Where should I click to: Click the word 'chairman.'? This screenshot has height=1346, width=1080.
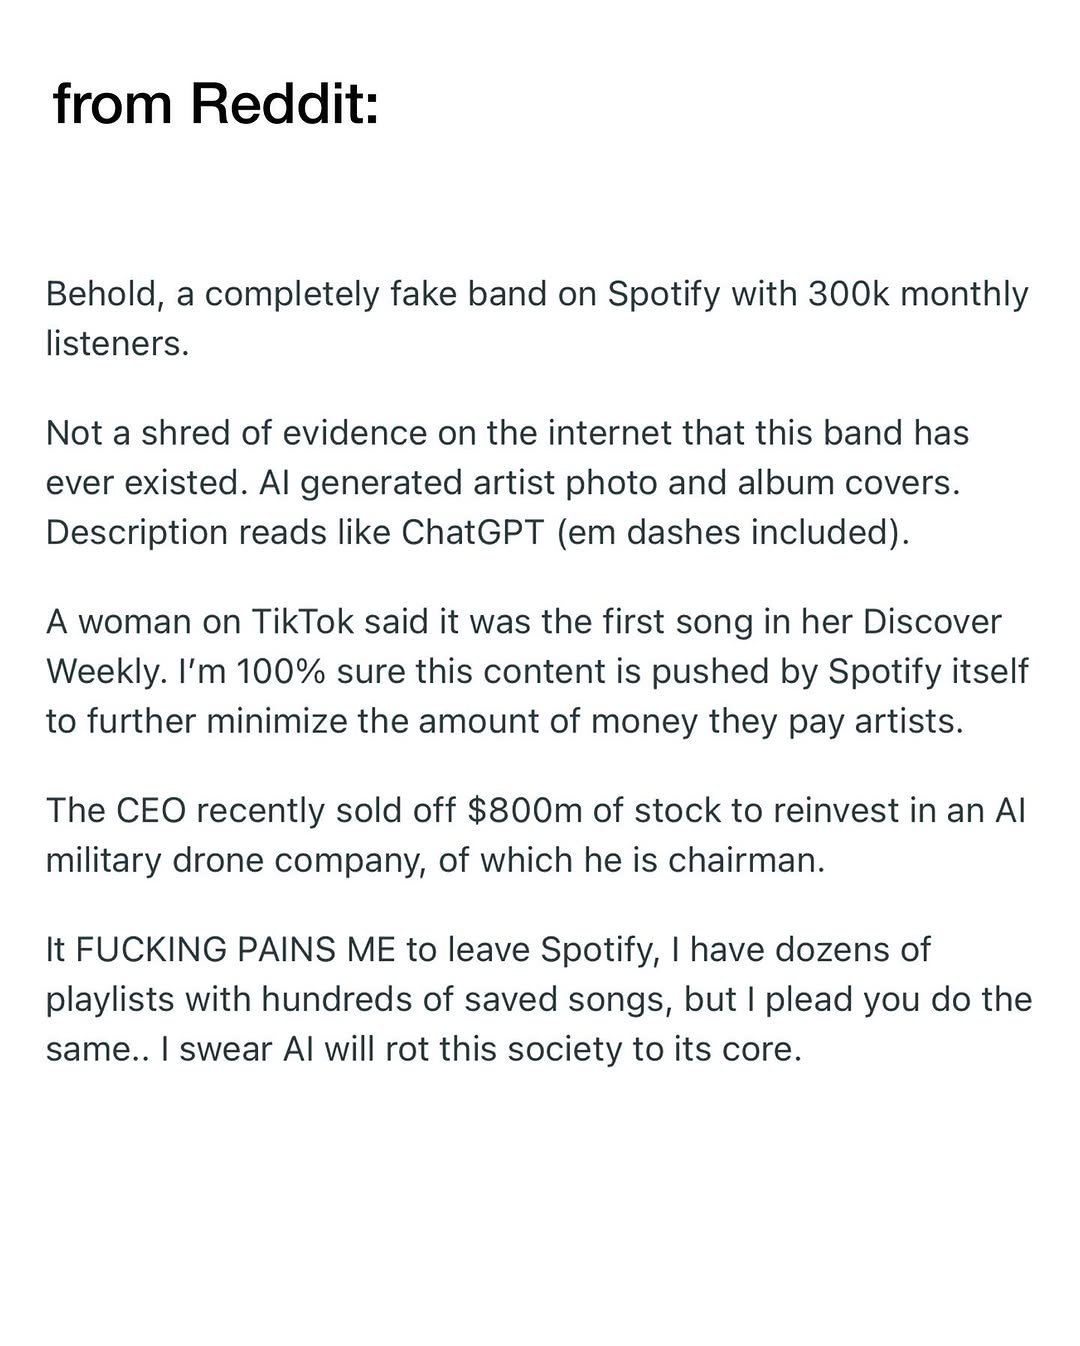(747, 860)
